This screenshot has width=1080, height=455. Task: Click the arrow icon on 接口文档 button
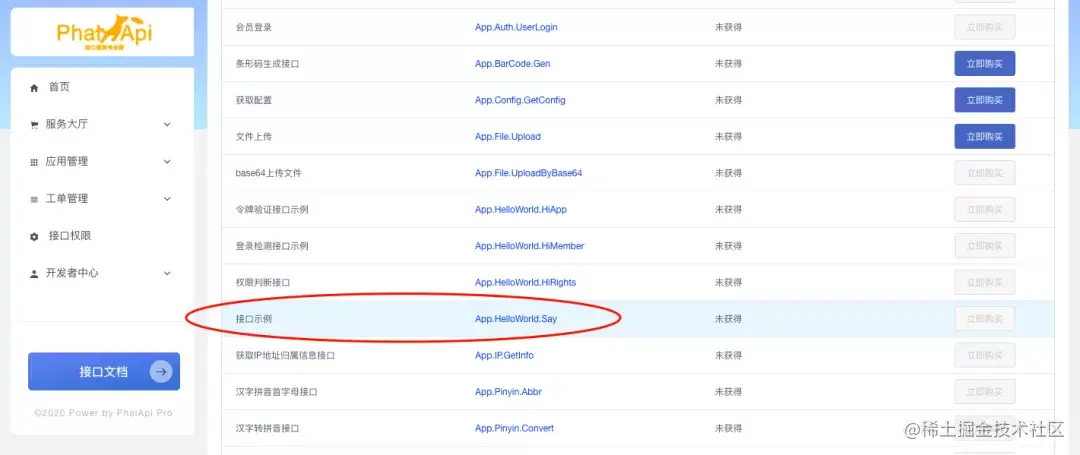tap(160, 372)
